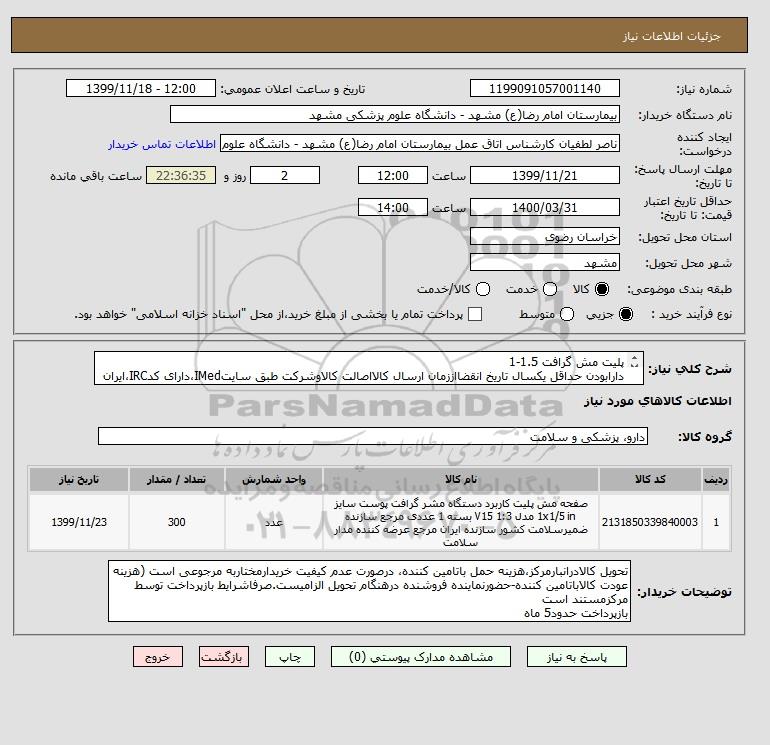The width and height of the screenshot is (770, 745).
Task: Click the deadline time field 12:00
Action: [393, 175]
